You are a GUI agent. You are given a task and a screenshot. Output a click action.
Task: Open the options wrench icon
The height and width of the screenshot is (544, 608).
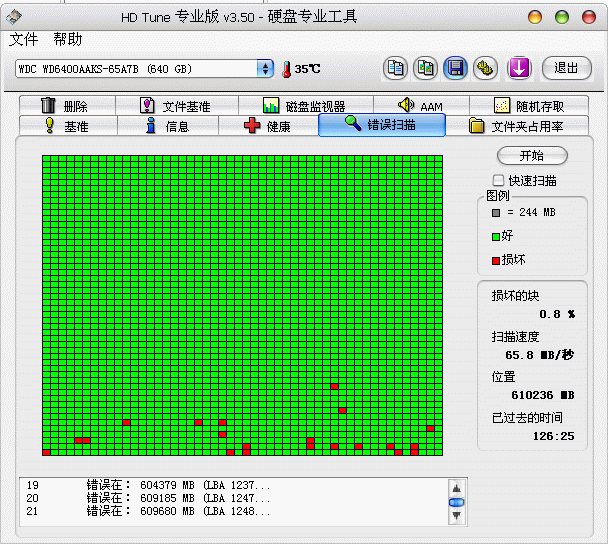(x=485, y=68)
